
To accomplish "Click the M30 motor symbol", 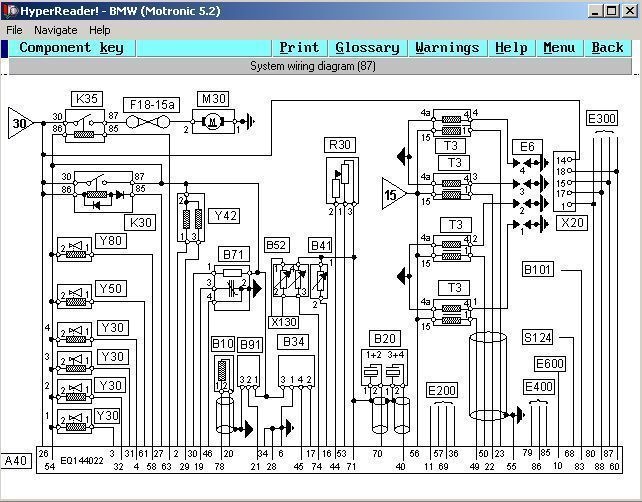I will (213, 122).
